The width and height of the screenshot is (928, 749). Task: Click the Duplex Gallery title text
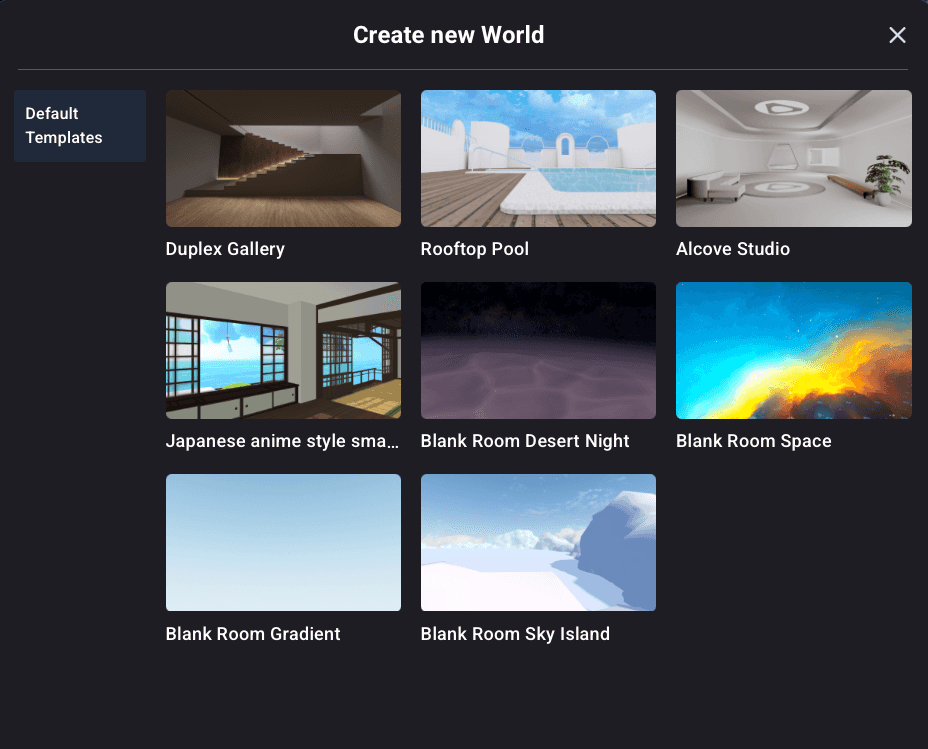click(x=225, y=249)
